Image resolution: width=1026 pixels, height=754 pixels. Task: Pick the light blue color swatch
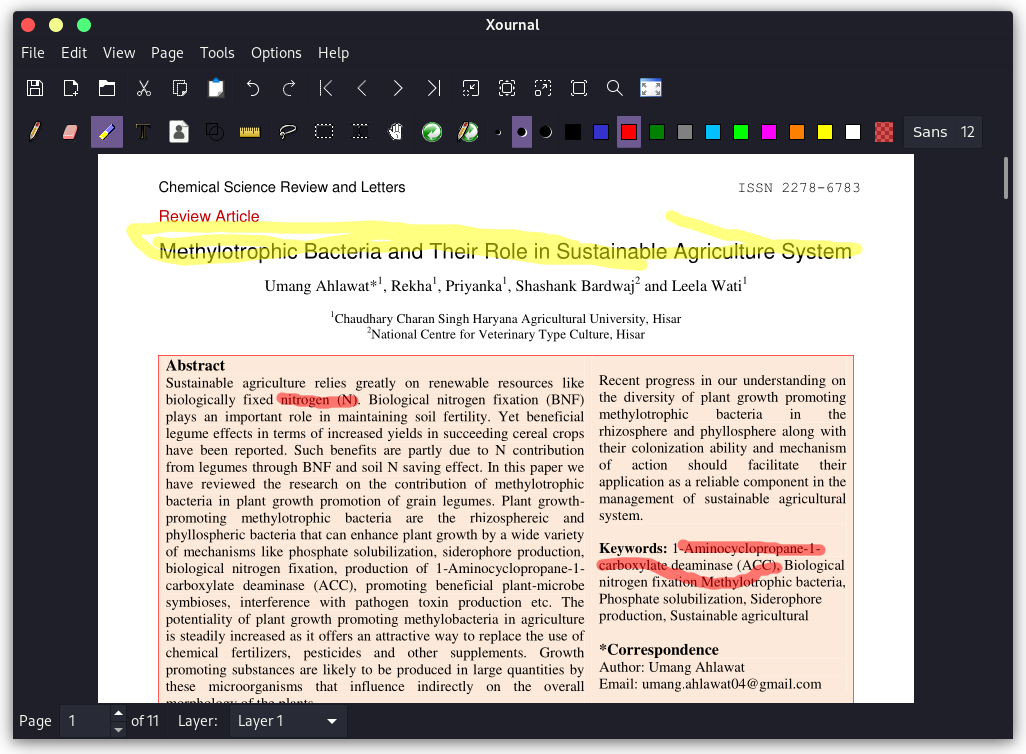coord(713,132)
